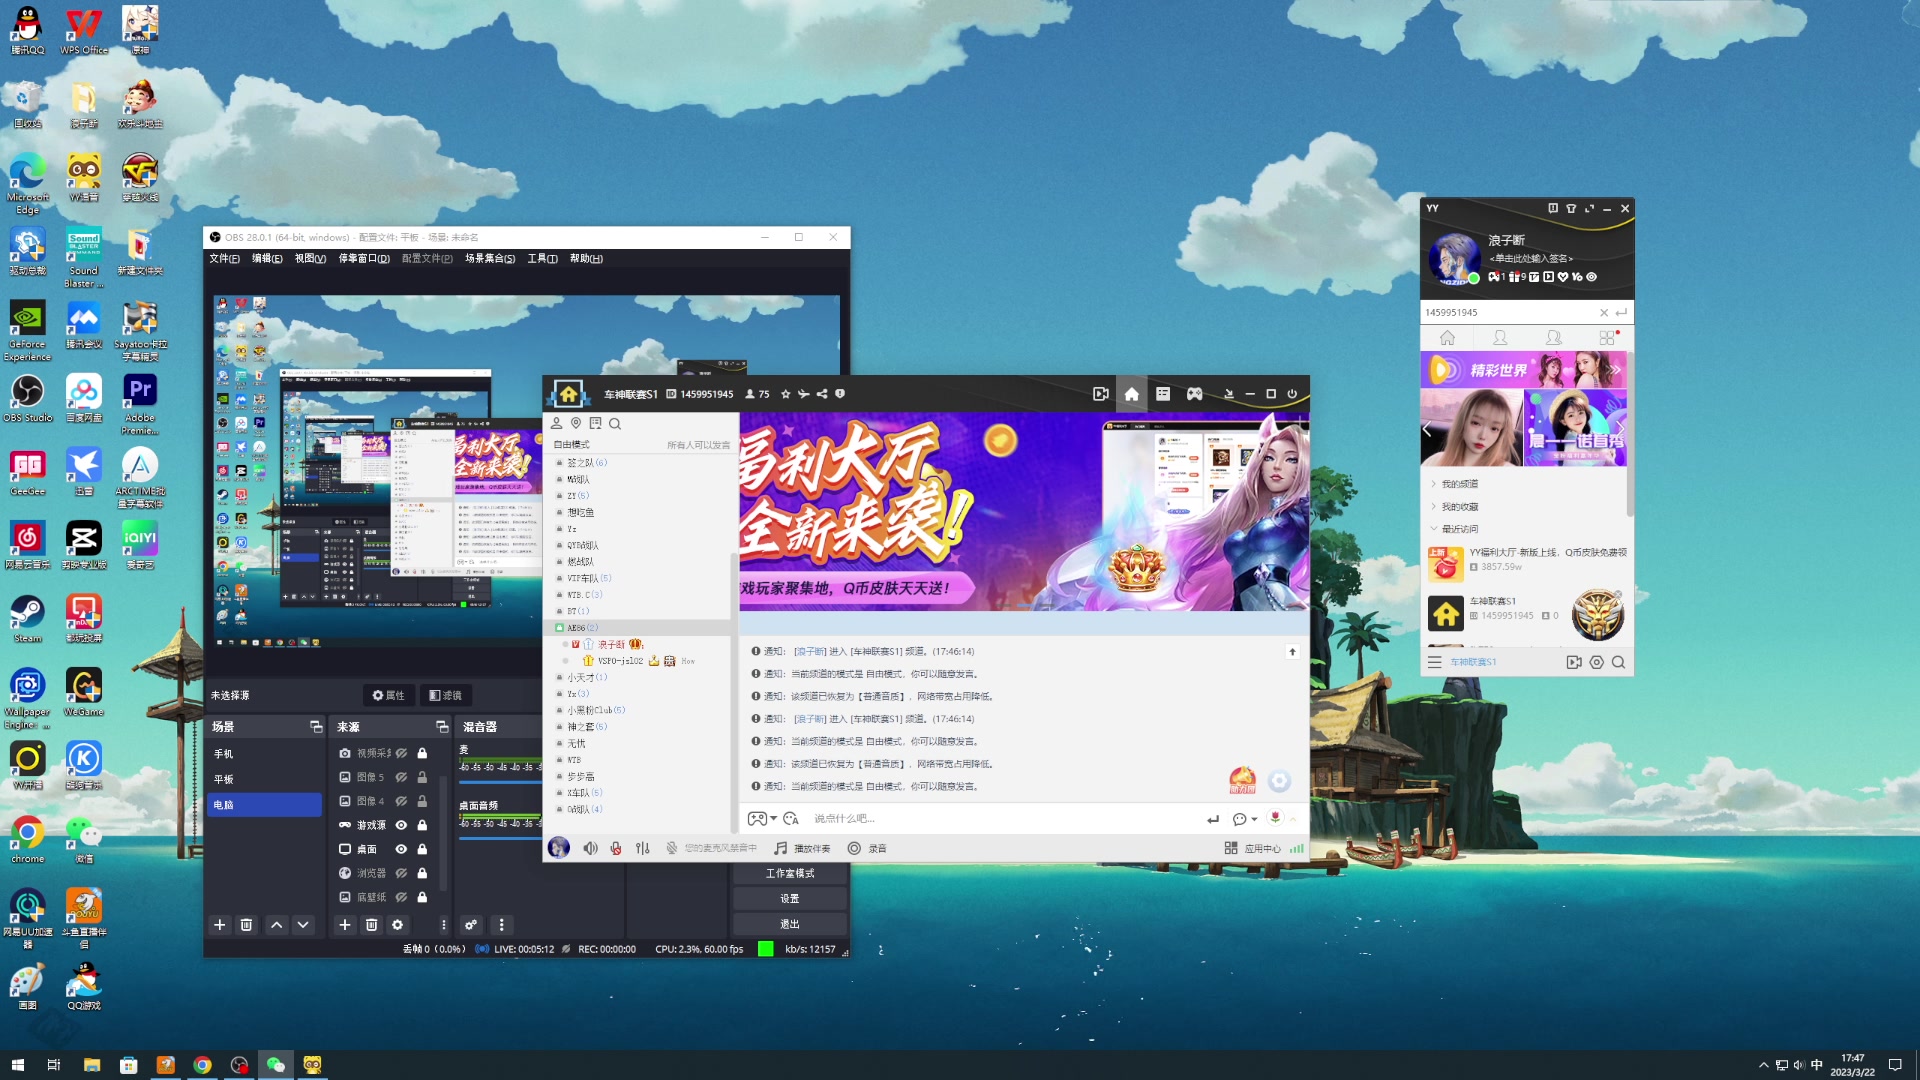Send a flower gift with the rose icon

(x=1275, y=818)
